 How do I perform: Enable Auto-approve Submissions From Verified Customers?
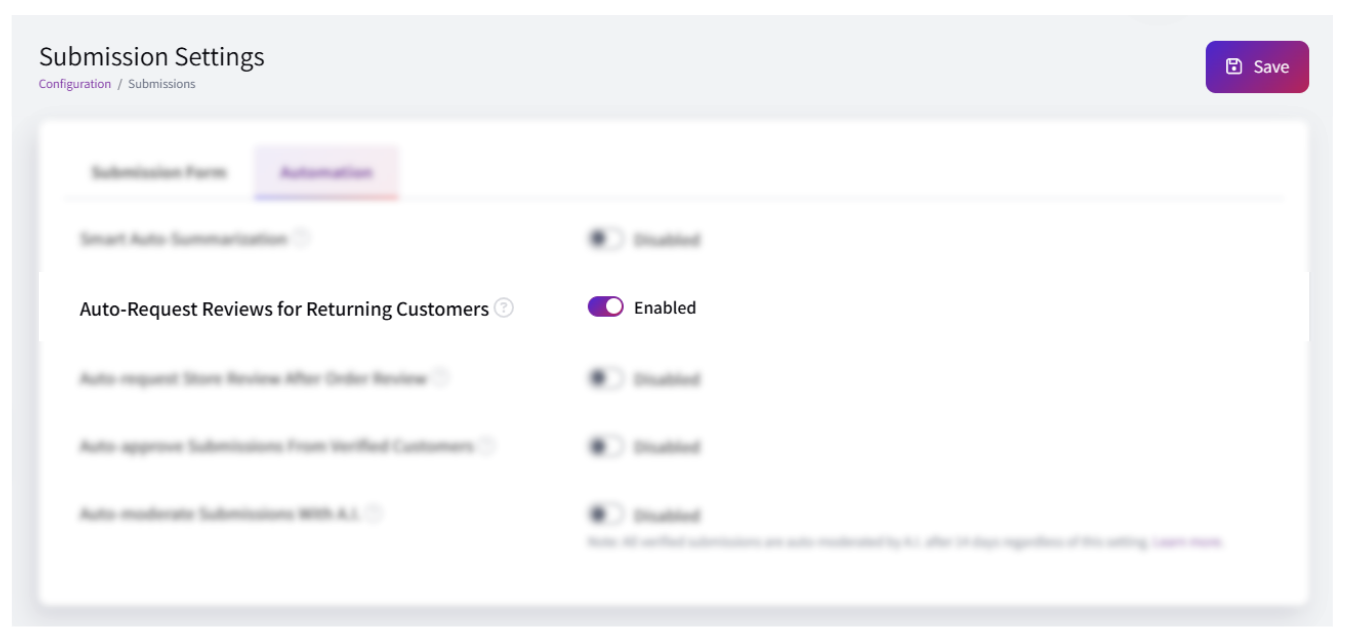tap(605, 446)
